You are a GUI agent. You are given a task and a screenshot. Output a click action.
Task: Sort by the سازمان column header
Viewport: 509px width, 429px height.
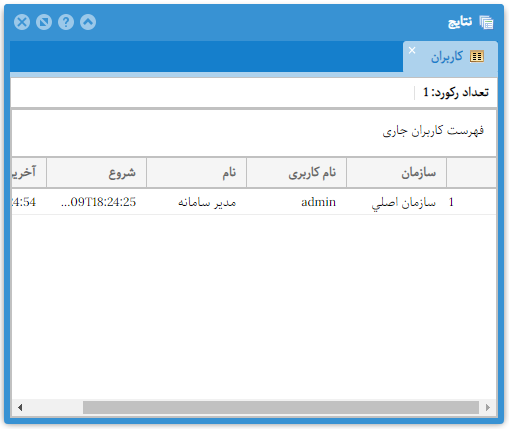pos(397,172)
